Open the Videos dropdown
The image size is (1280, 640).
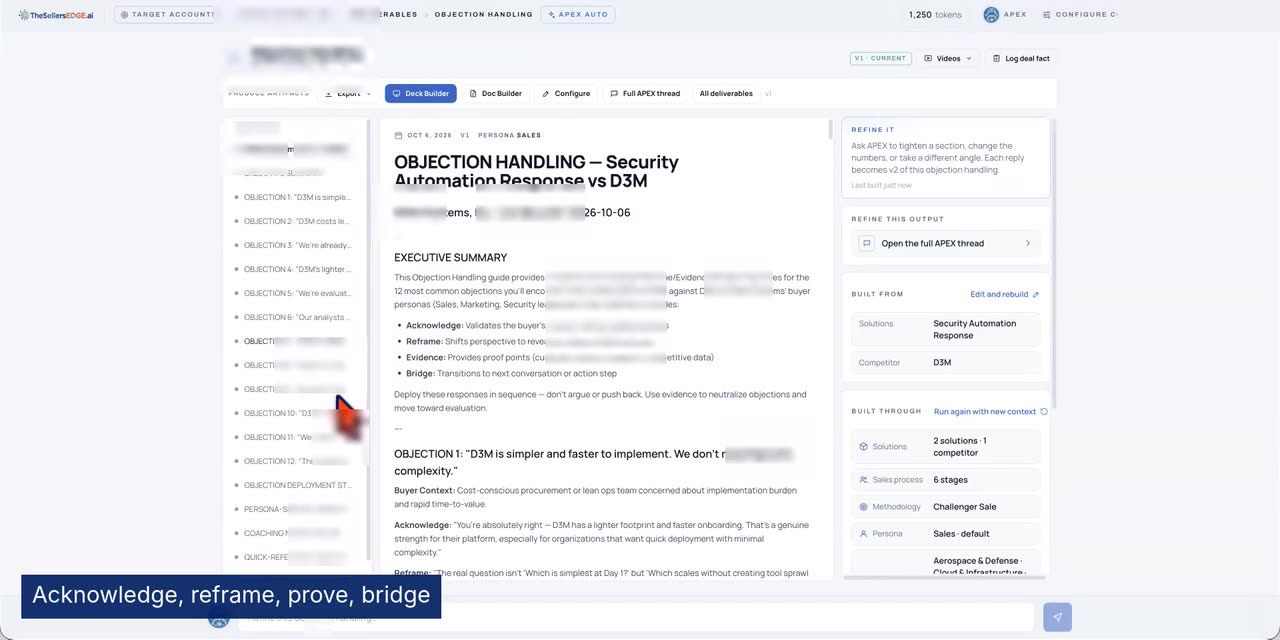tap(947, 58)
